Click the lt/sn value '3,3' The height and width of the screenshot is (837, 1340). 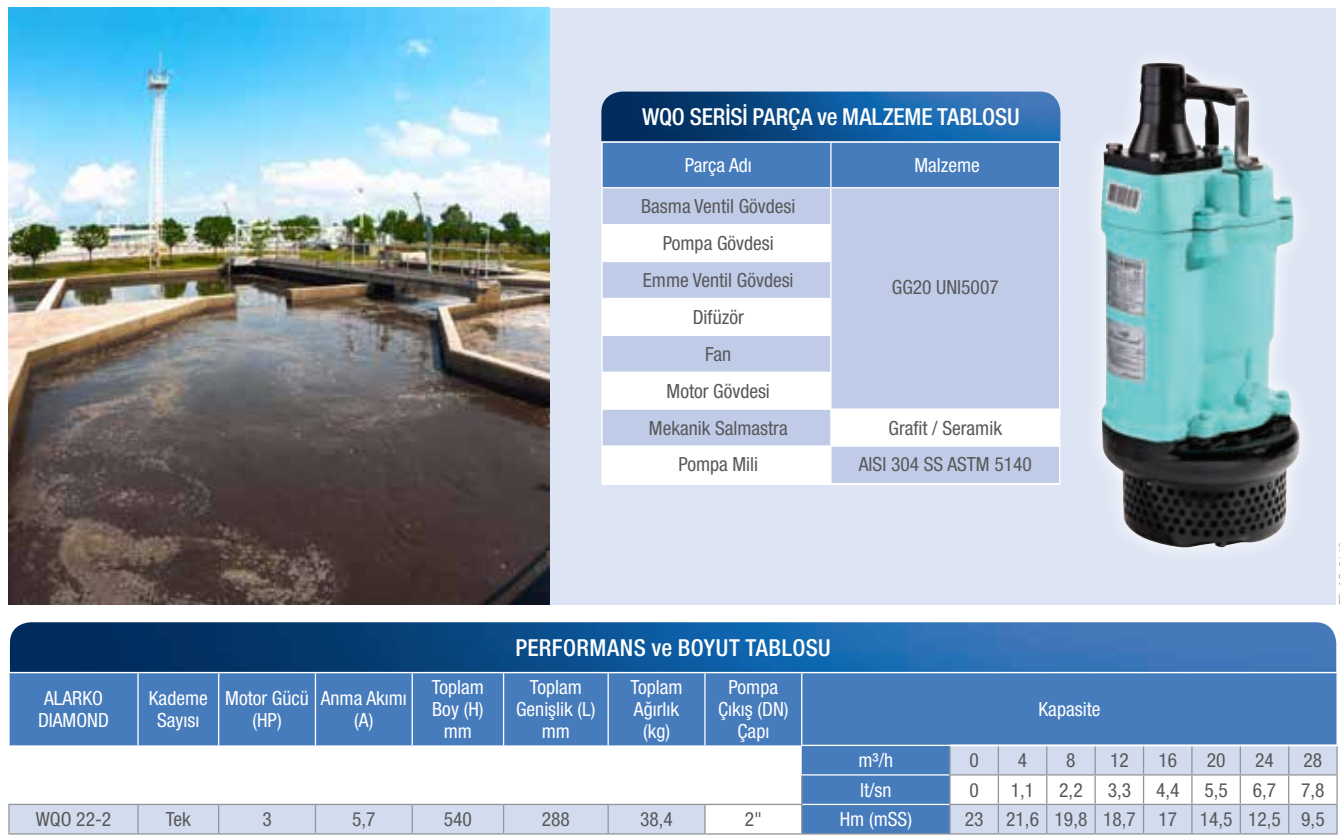pyautogui.click(x=1119, y=790)
